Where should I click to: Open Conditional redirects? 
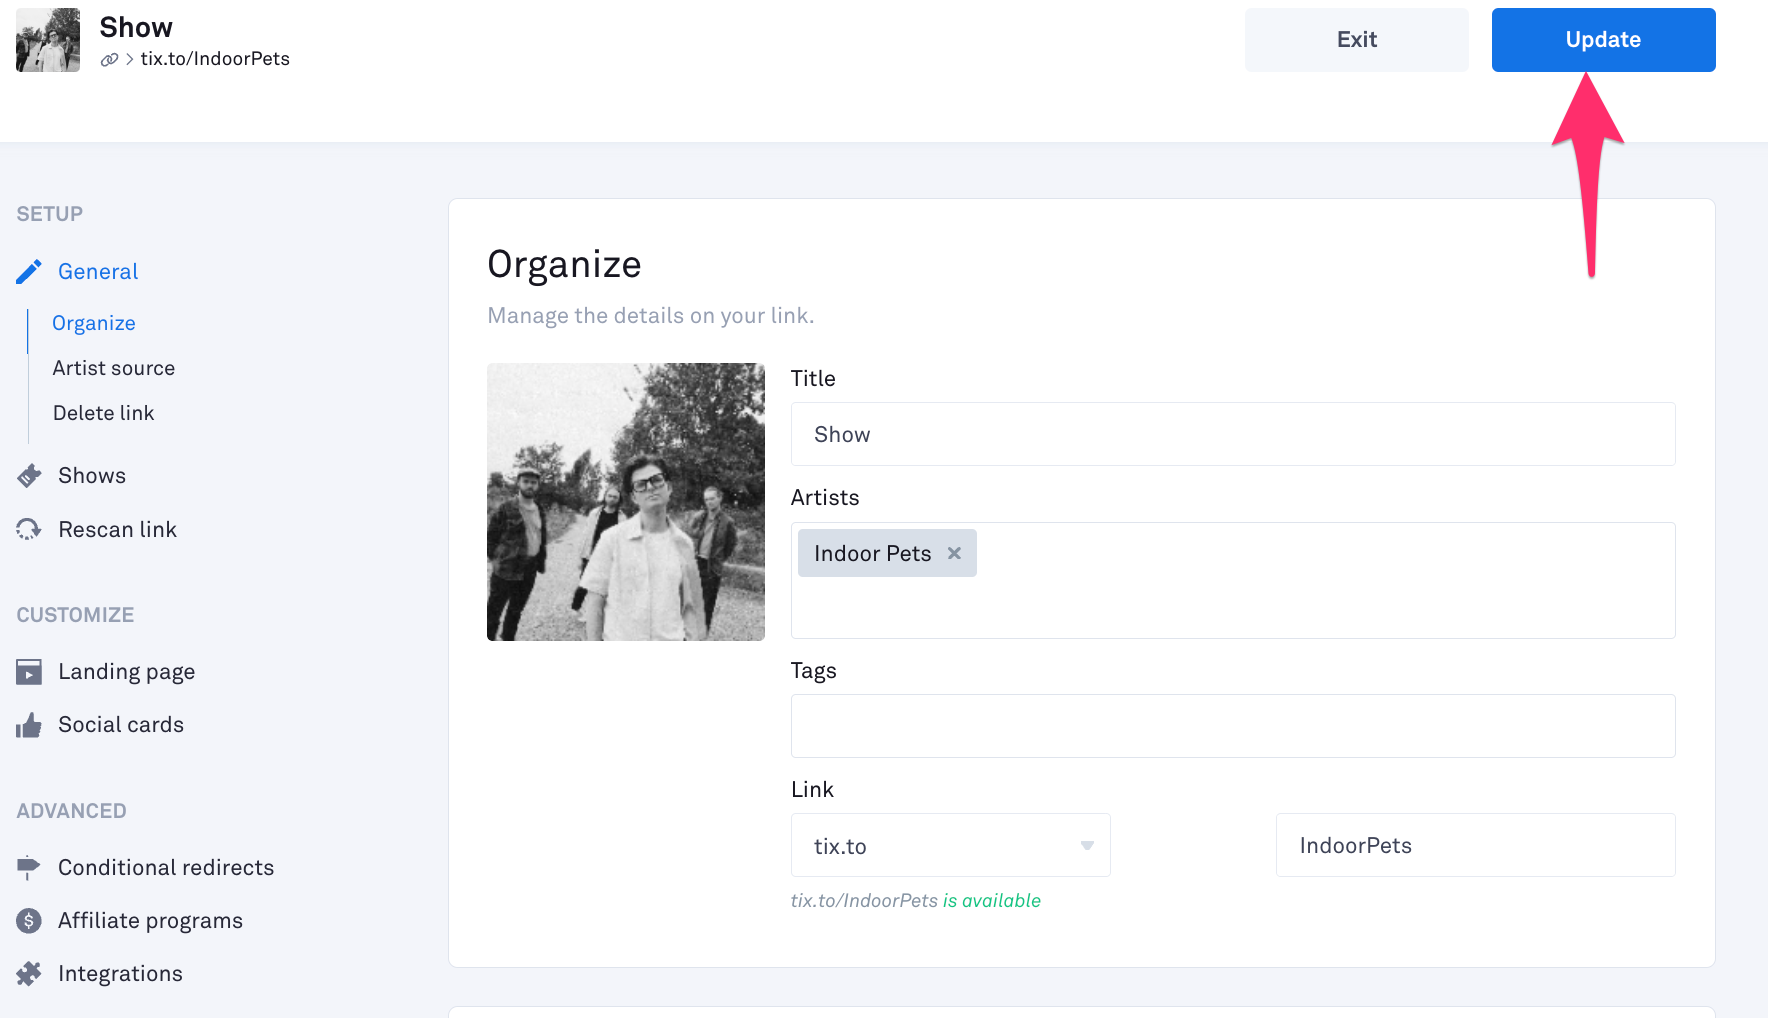(x=166, y=868)
